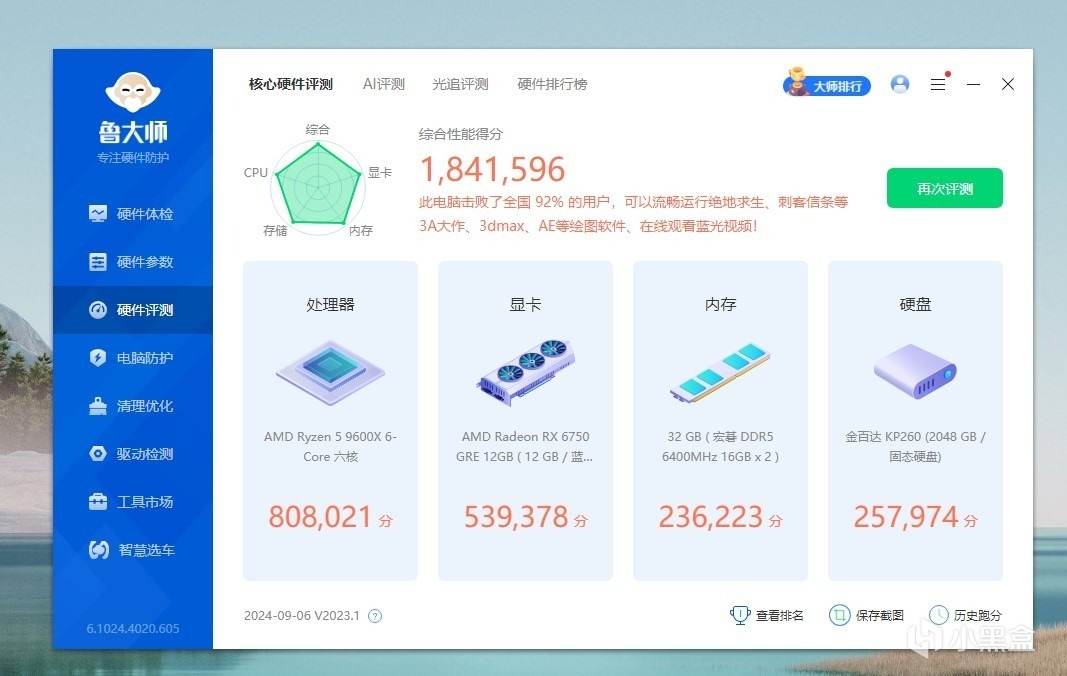Click version number 6.1024.4020.605
The height and width of the screenshot is (676, 1067).
point(133,628)
